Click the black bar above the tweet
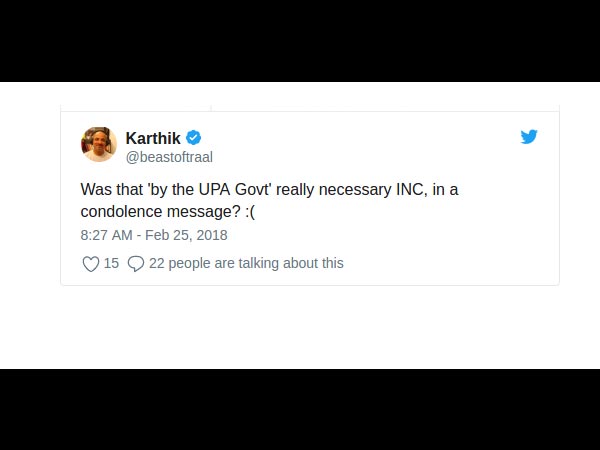The image size is (600, 450). click(300, 40)
